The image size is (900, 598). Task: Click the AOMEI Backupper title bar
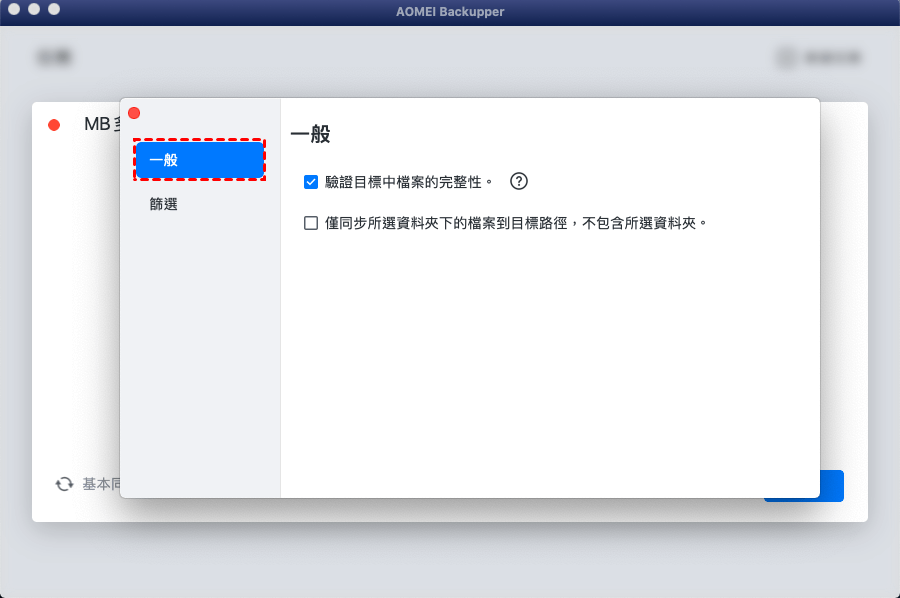coord(450,11)
